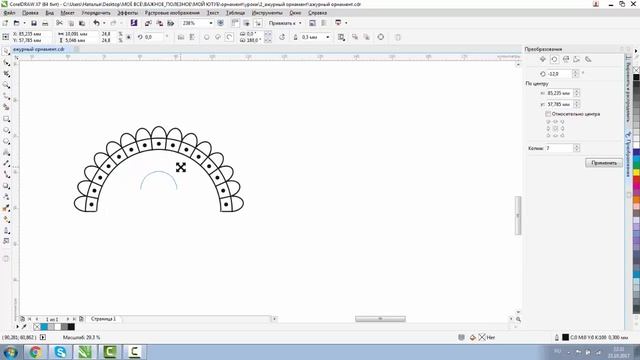Select the Arc mode in the property bar
This screenshot has width=640, height=360.
229,37
